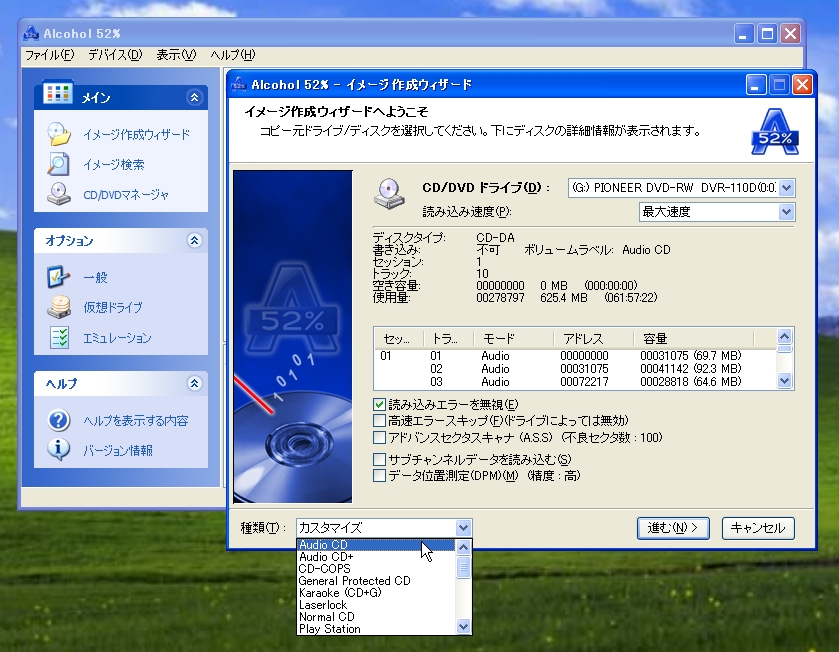Select track 03 row in track list
Image resolution: width=839 pixels, height=652 pixels.
[x=575, y=381]
